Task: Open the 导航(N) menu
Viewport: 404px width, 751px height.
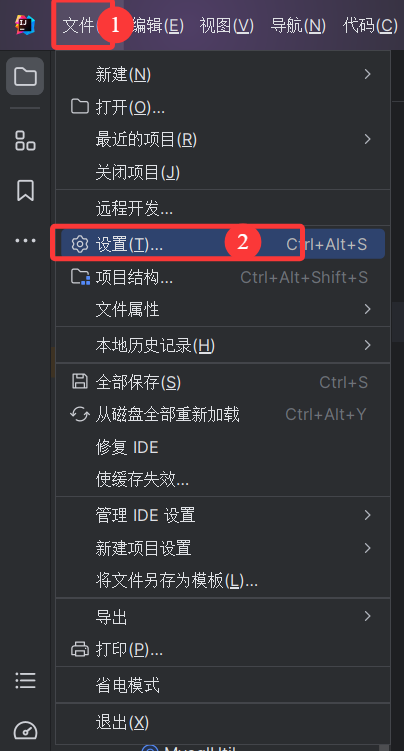Action: [298, 25]
